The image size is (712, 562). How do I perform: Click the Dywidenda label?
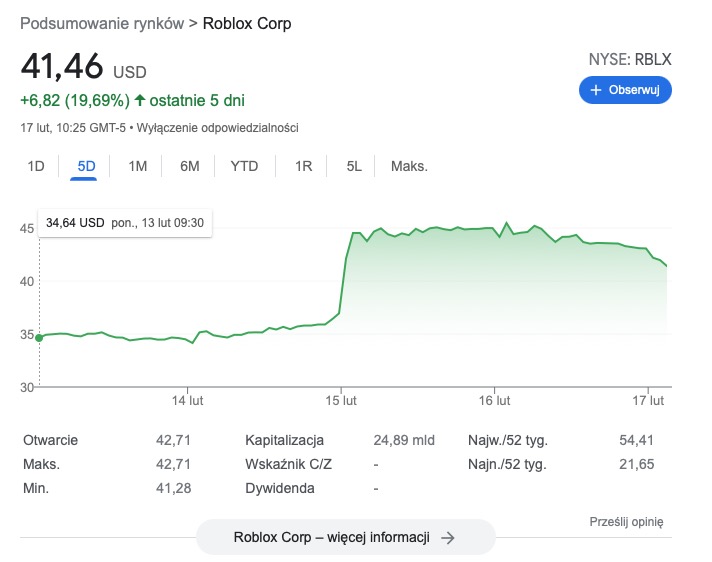tap(280, 488)
